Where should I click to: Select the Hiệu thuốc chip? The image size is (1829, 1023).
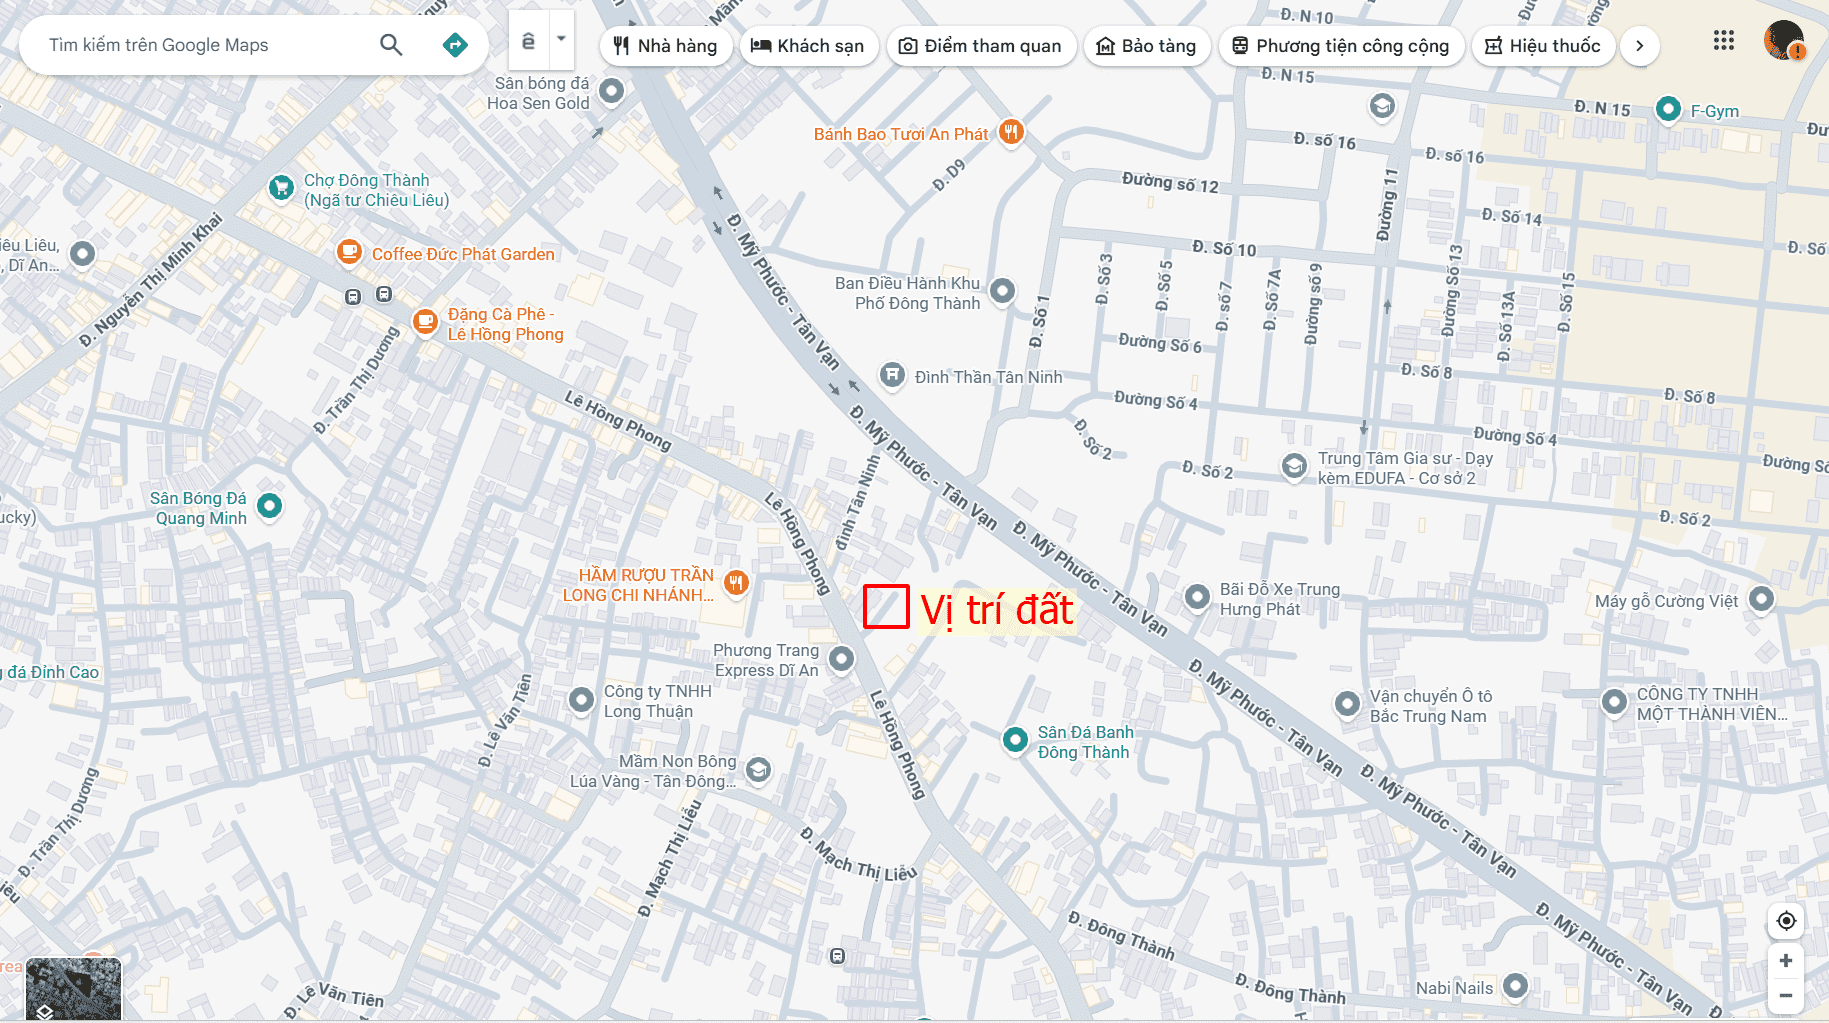[x=1542, y=46]
